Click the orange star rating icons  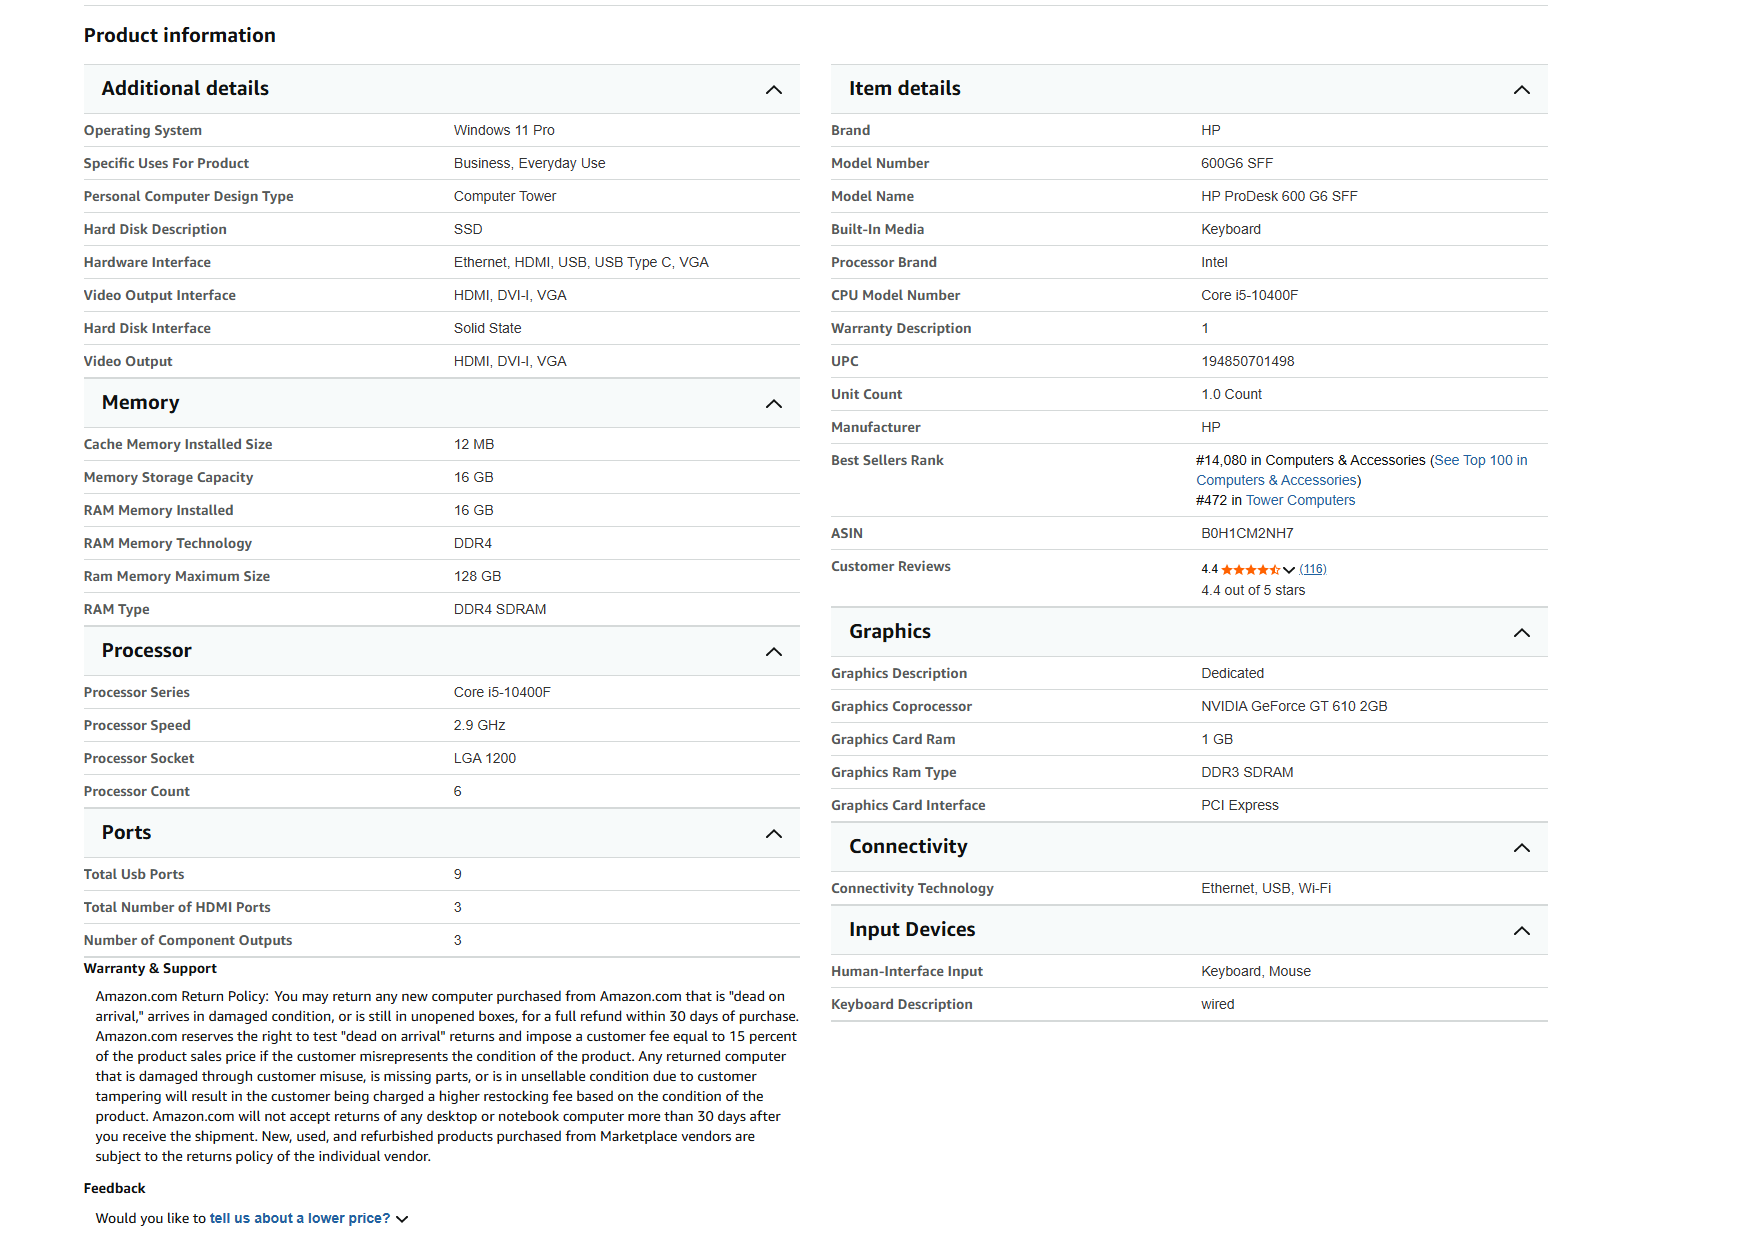[1250, 569]
